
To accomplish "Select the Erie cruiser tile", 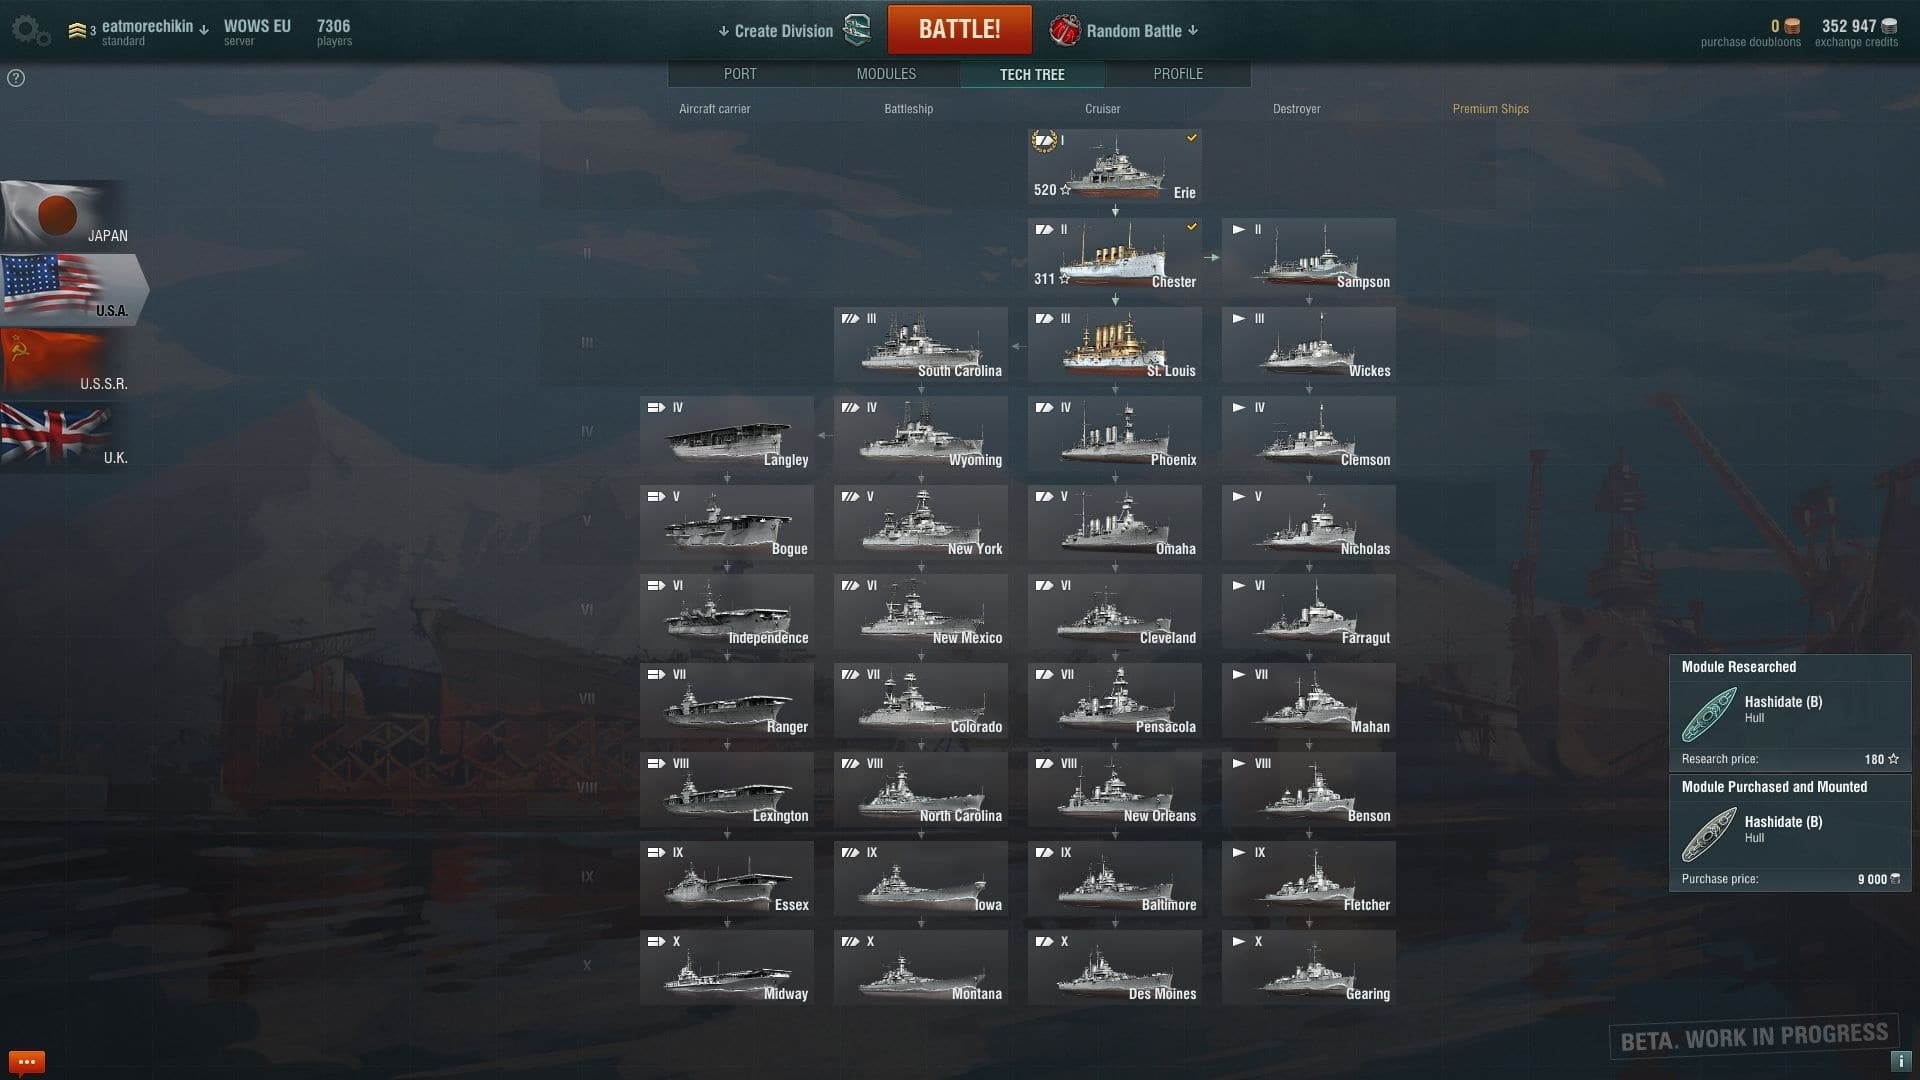I will tap(1114, 166).
